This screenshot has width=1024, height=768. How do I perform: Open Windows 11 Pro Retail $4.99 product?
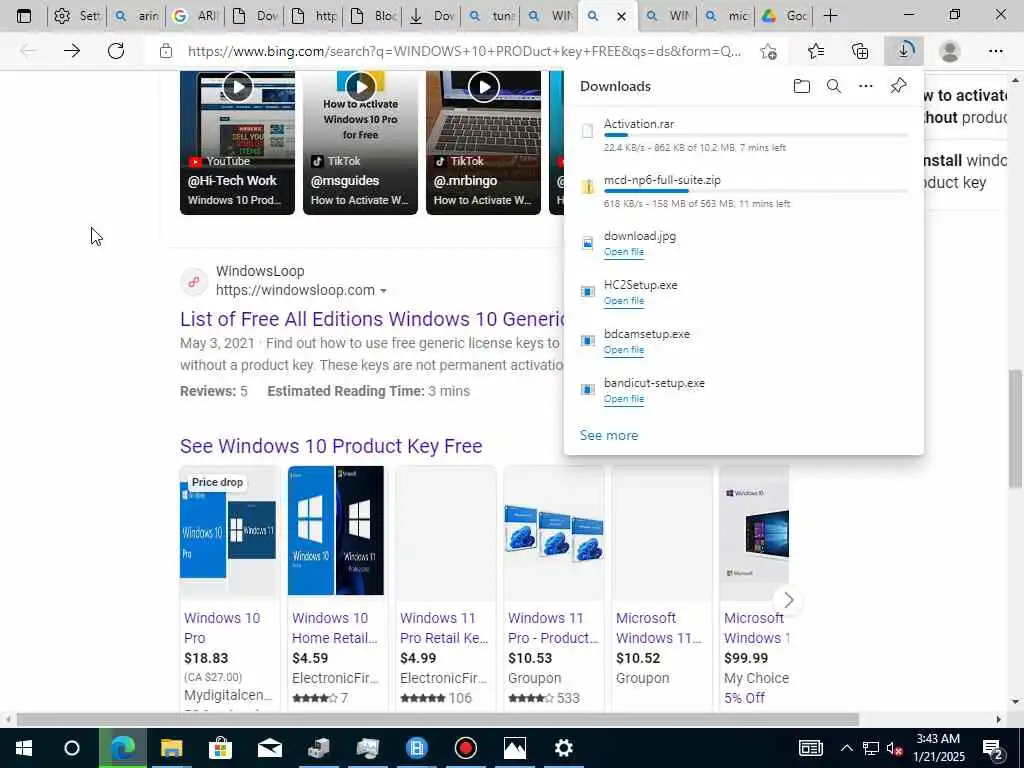445,588
